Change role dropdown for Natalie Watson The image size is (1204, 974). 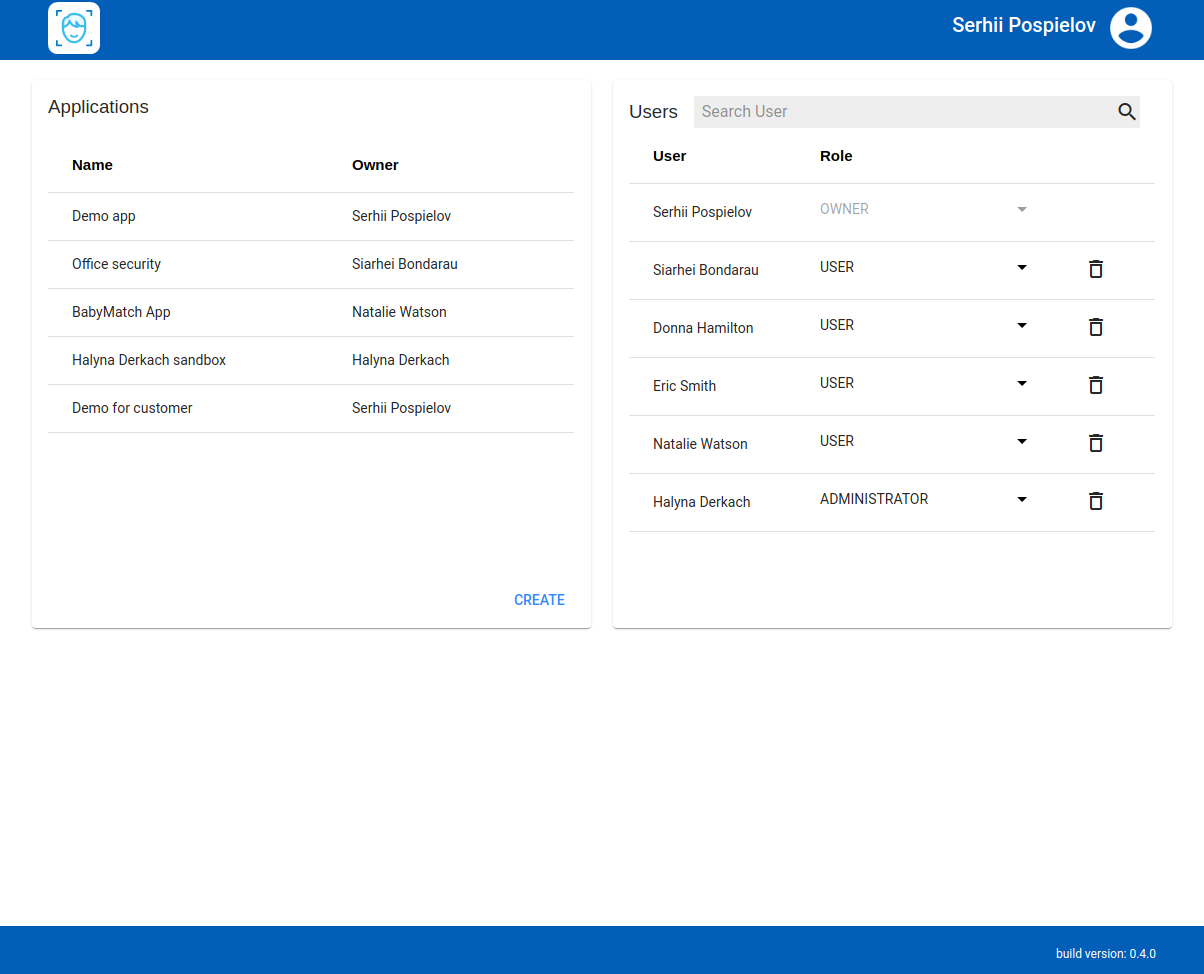click(924, 442)
